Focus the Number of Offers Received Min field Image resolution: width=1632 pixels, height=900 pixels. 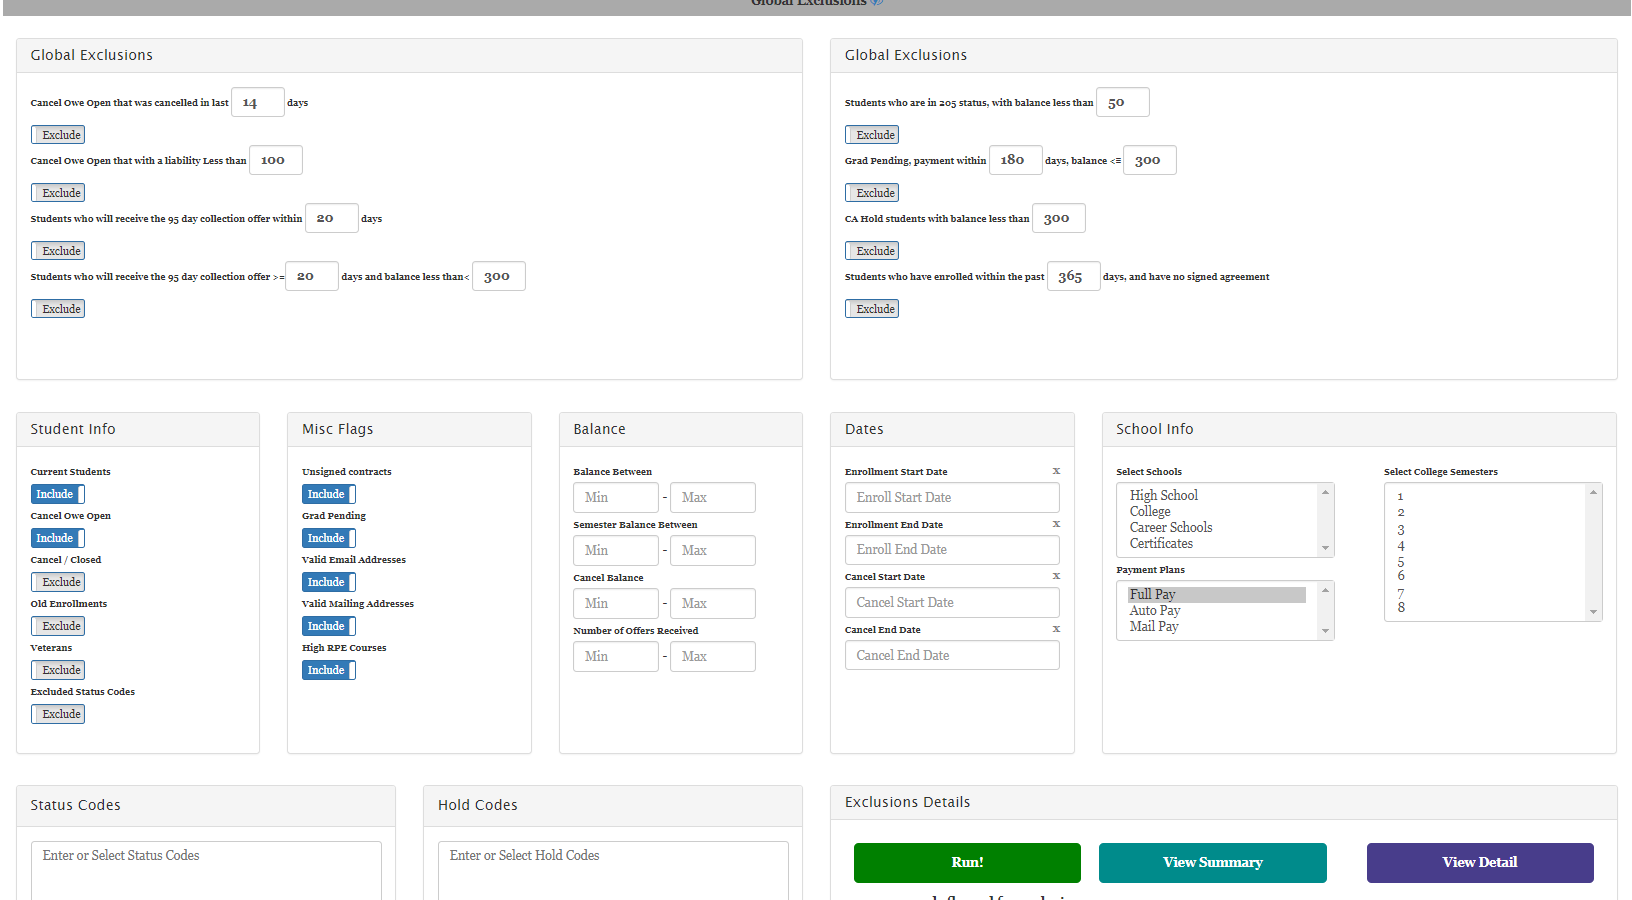point(616,656)
